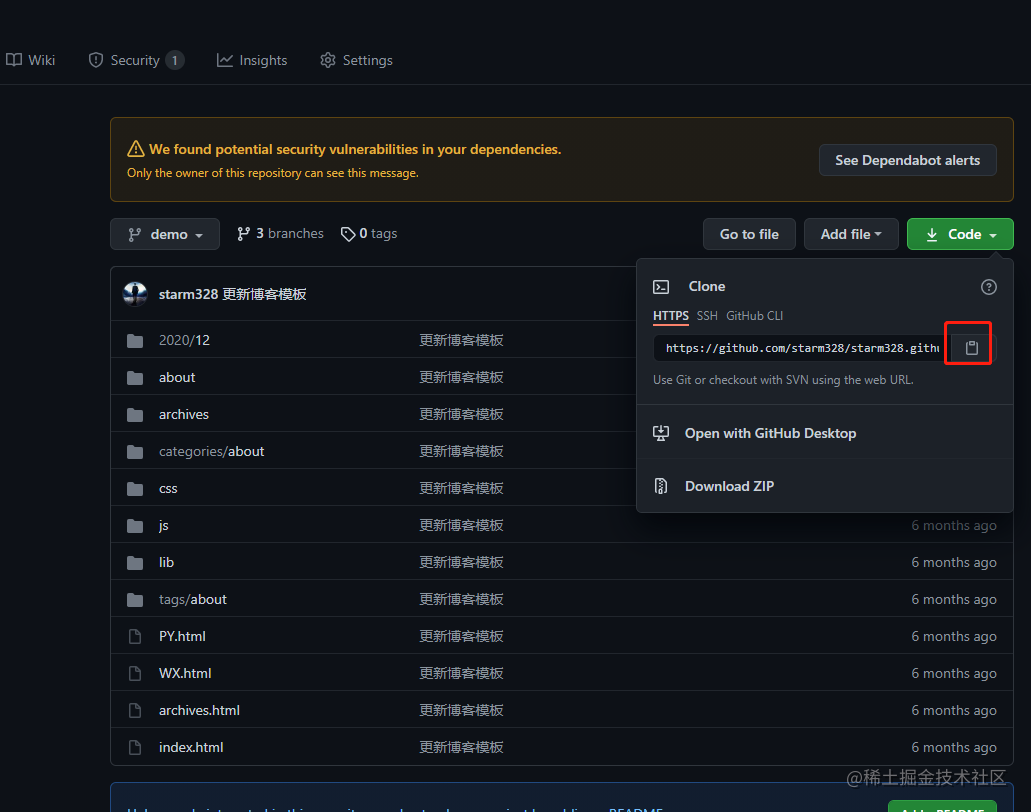View the 3 branches link

[x=280, y=233]
